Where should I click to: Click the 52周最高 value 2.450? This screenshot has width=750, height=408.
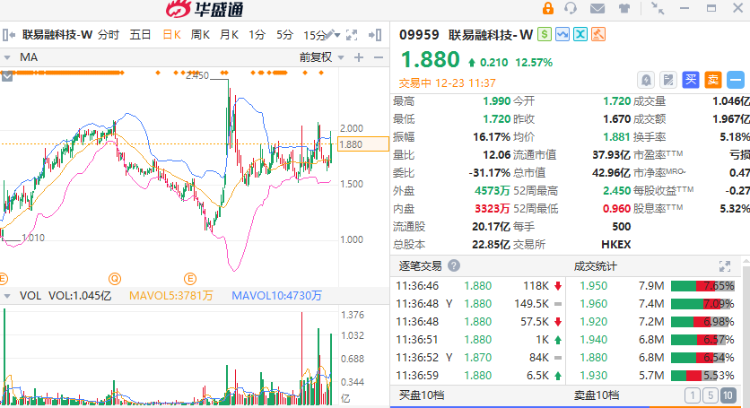[617, 191]
